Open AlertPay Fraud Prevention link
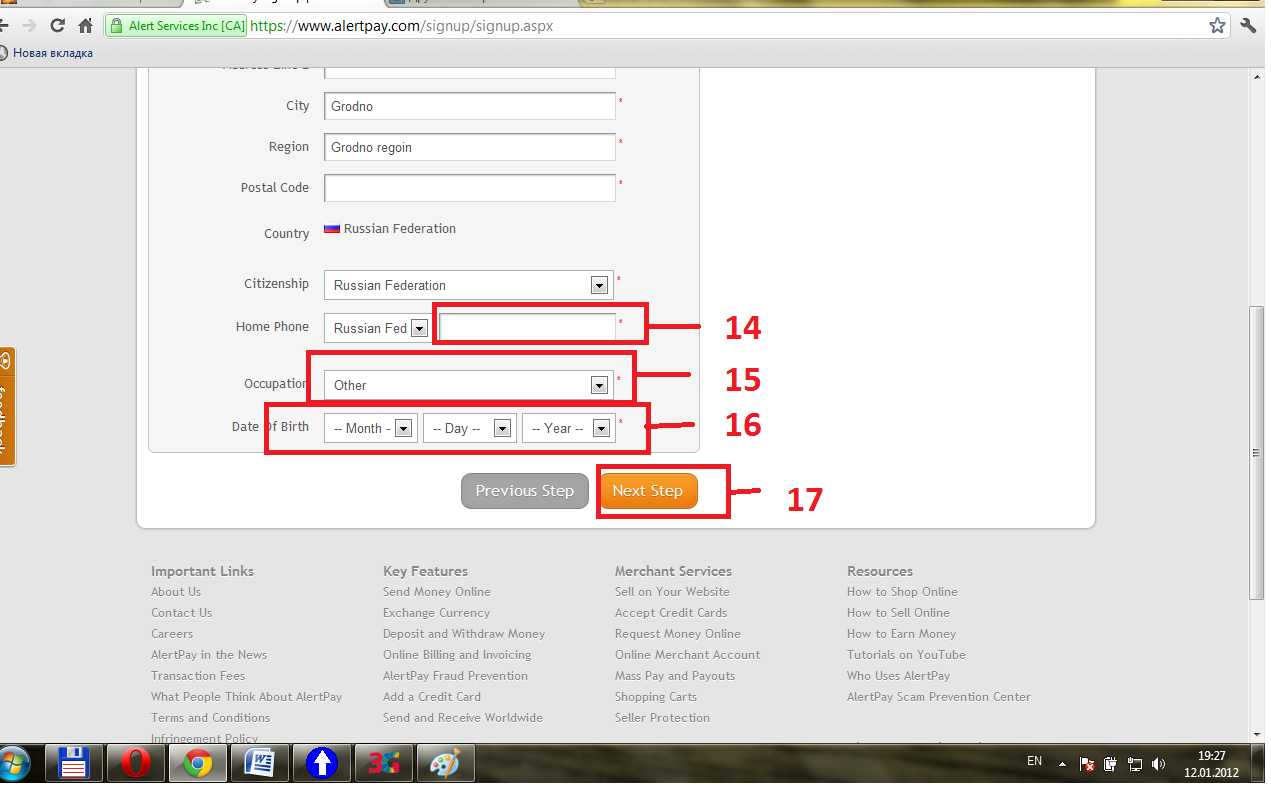Image resolution: width=1271 pixels, height=793 pixels. tap(455, 676)
